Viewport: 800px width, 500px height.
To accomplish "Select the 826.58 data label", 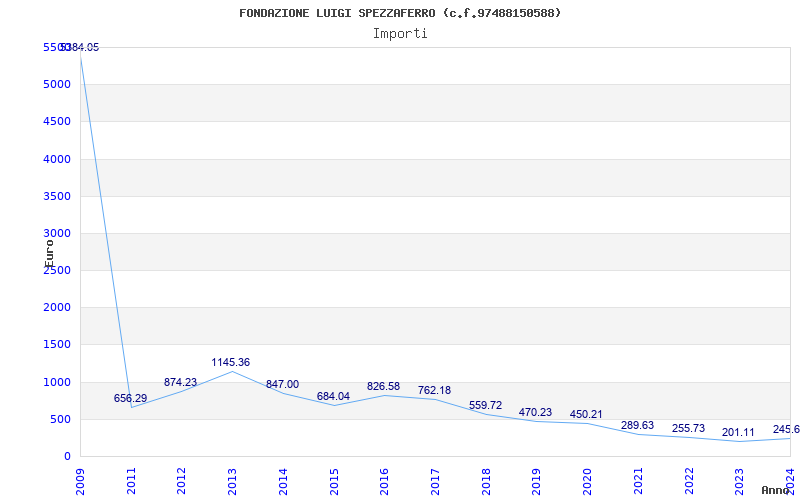I will point(383,386).
